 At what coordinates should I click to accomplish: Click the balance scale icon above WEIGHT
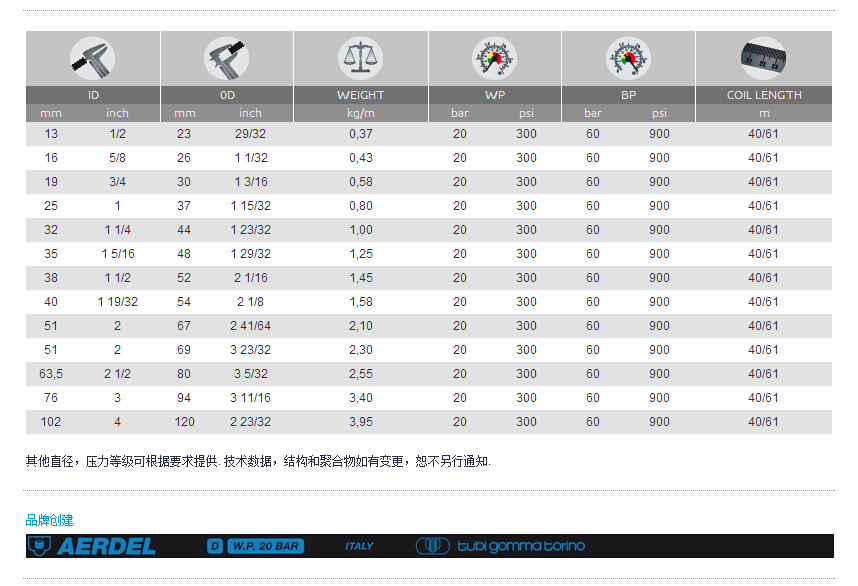pos(360,58)
